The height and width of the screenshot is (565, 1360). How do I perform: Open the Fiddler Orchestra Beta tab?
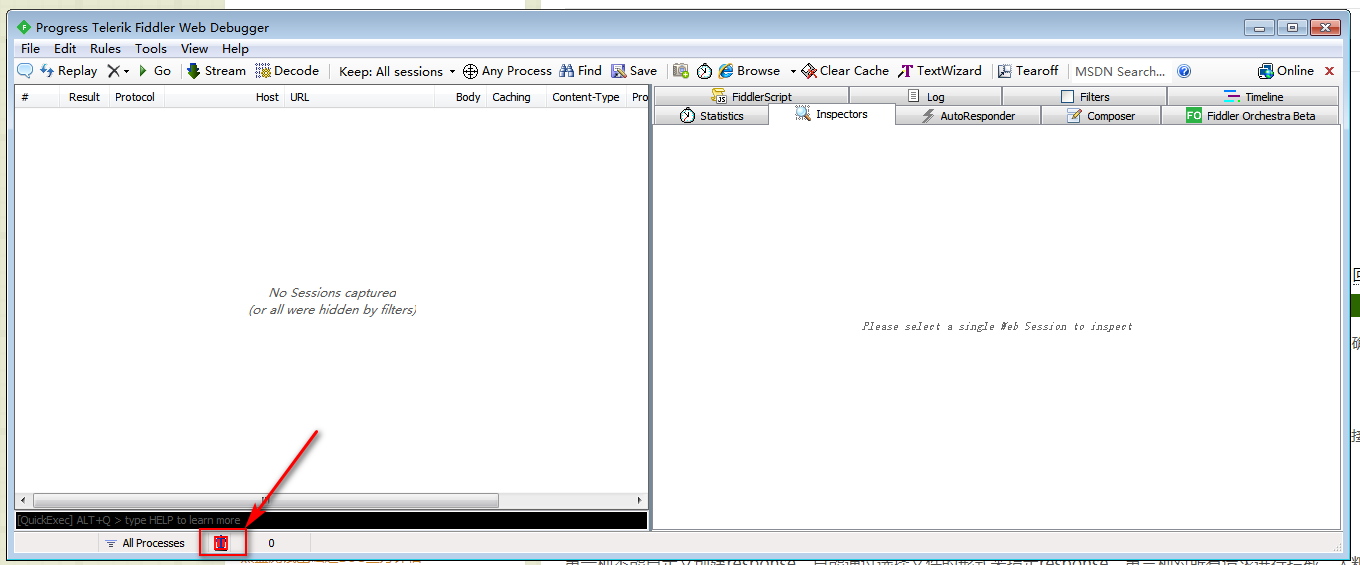click(x=1250, y=116)
